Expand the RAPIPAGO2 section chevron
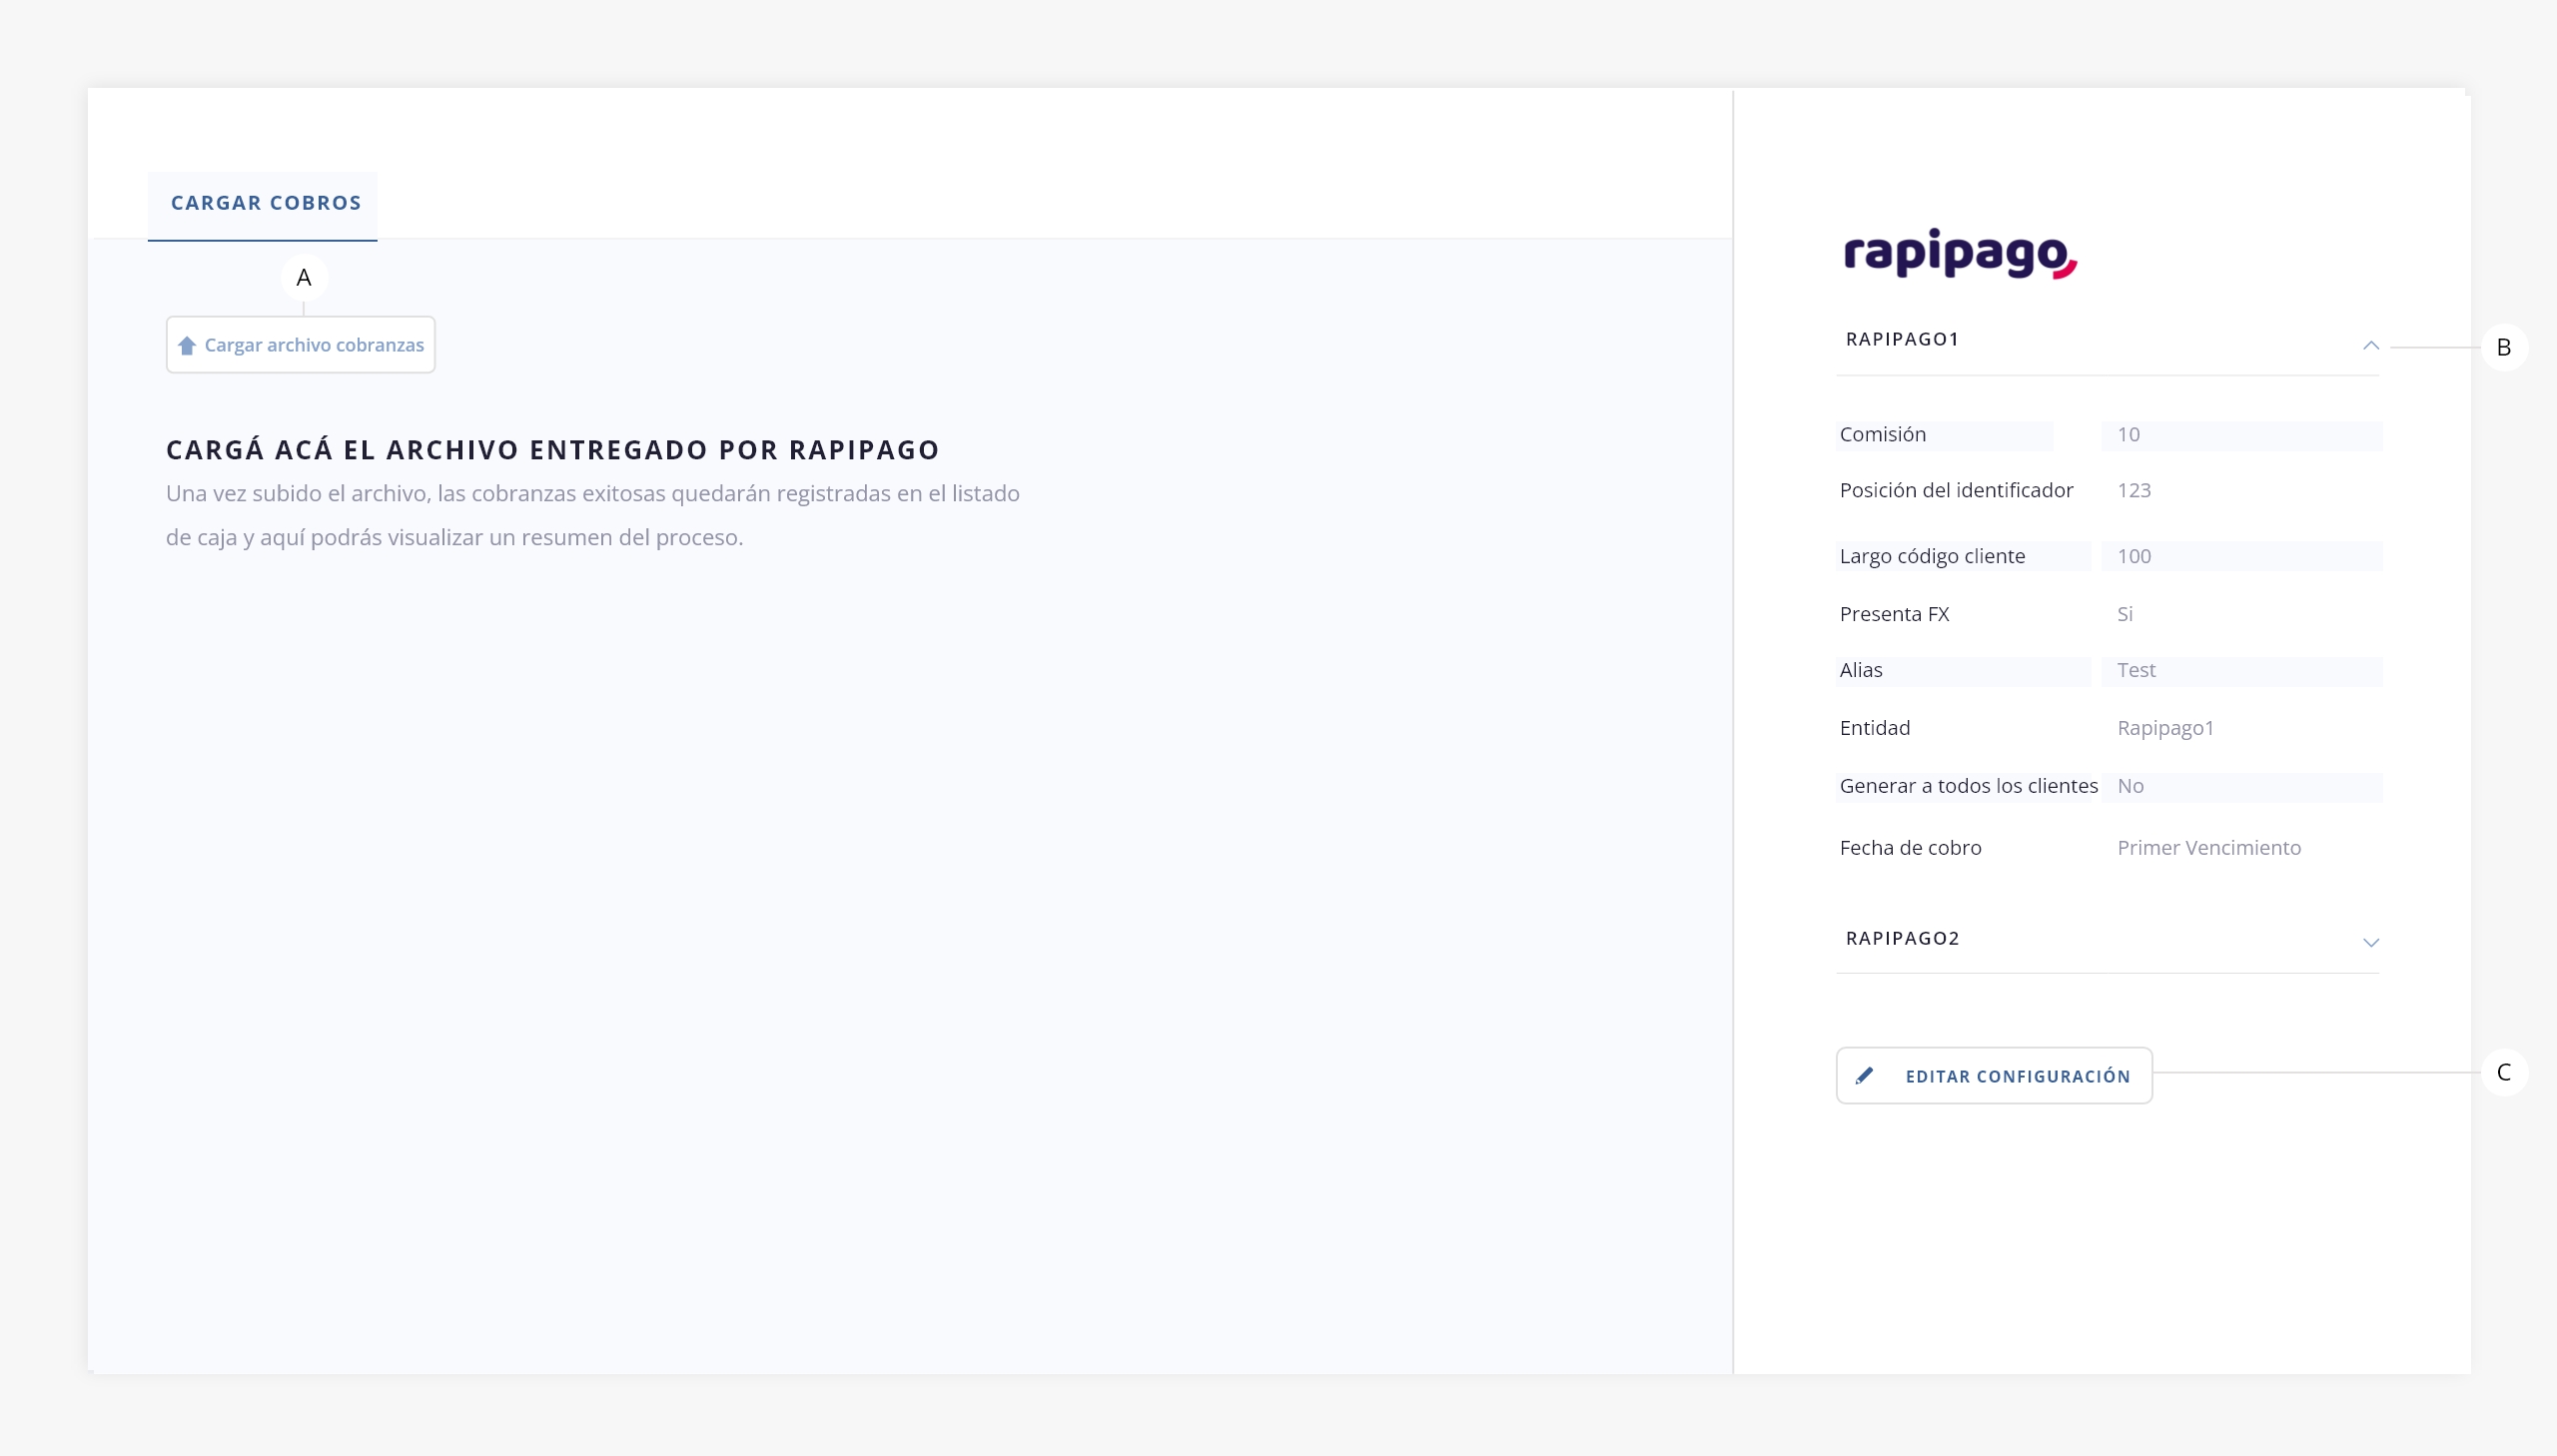 tap(2370, 942)
